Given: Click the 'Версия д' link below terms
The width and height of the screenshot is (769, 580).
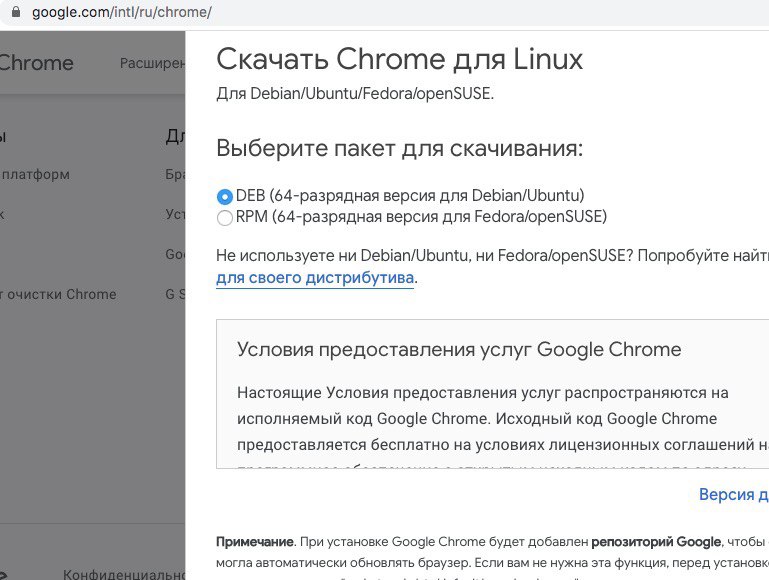Looking at the screenshot, I should 734,494.
